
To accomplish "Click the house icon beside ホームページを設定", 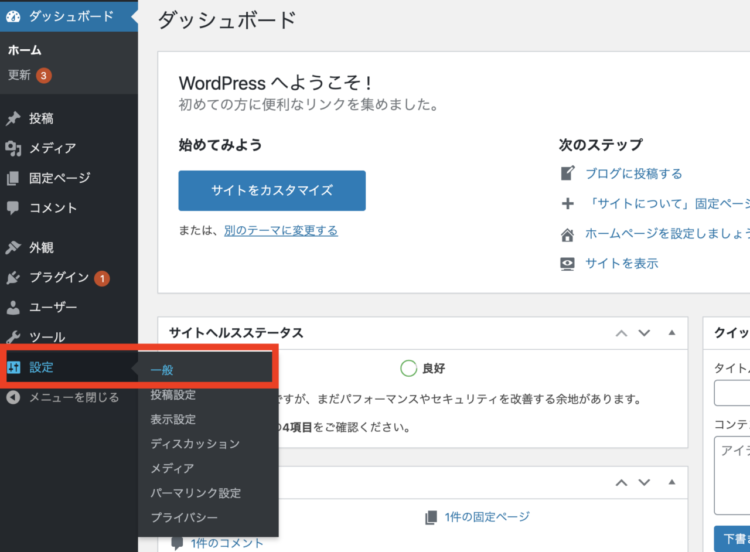I will pyautogui.click(x=568, y=234).
